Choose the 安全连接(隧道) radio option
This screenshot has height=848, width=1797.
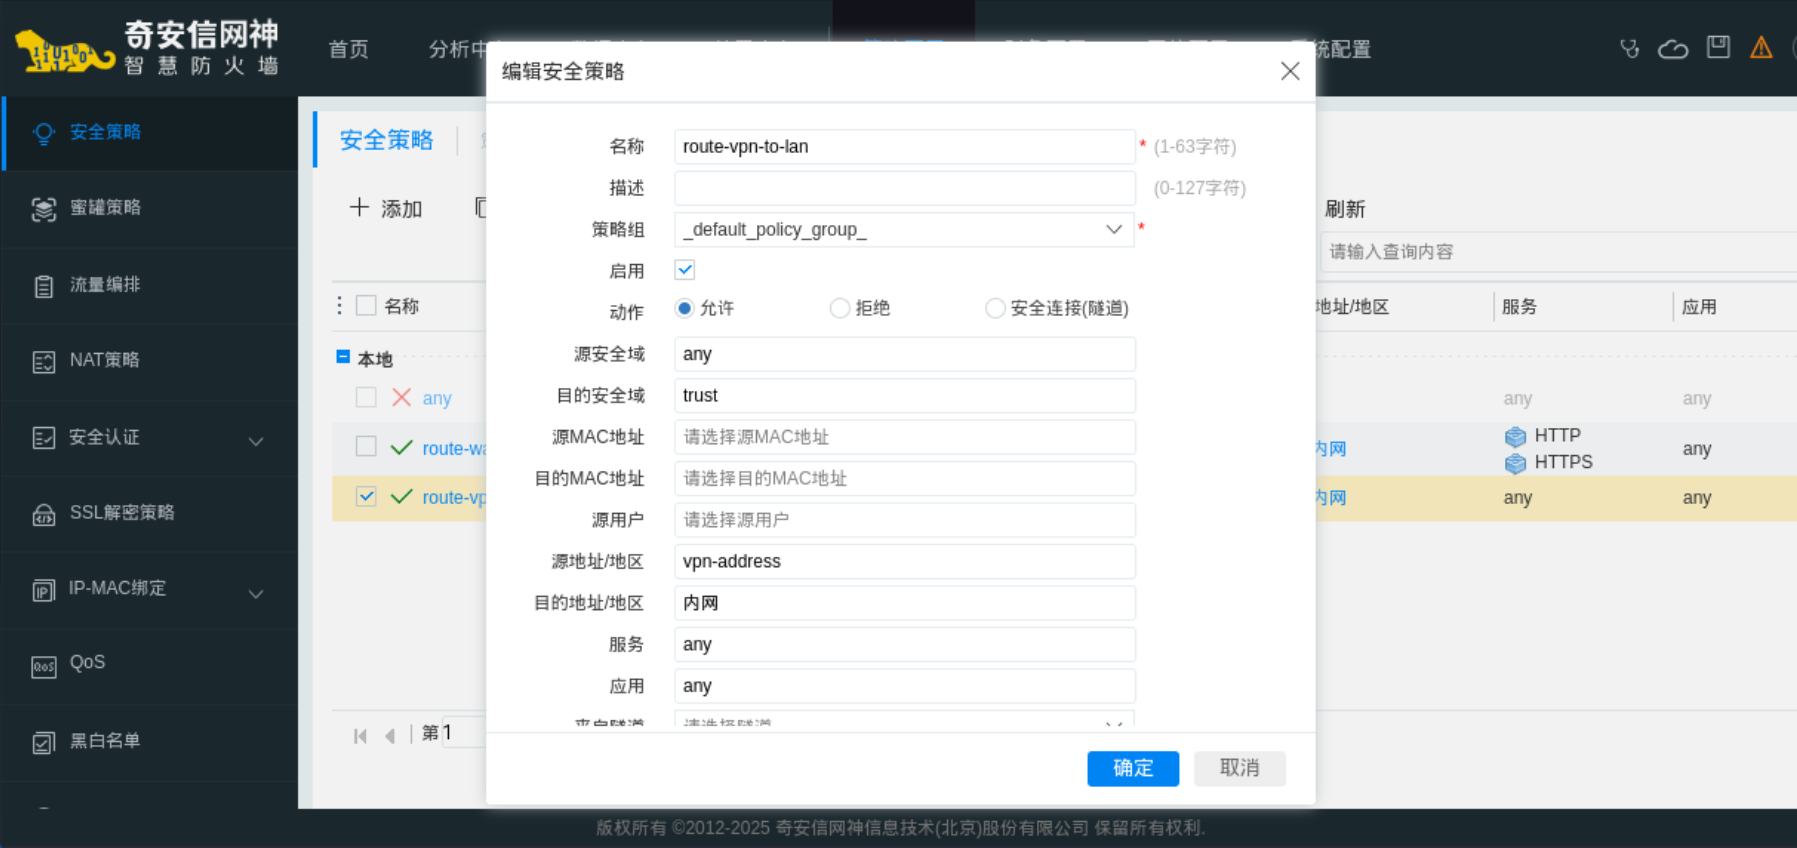pyautogui.click(x=995, y=308)
